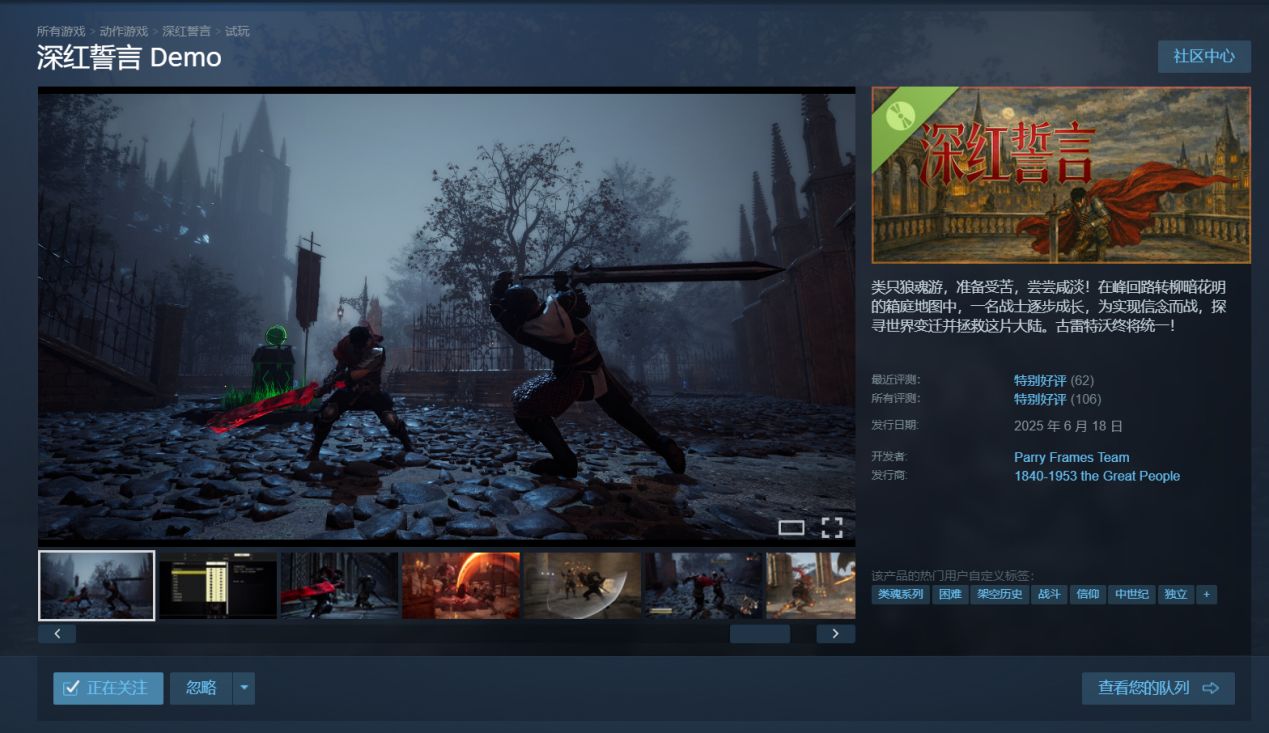Enter fullscreen via the expand icon
The width and height of the screenshot is (1269, 733).
(x=832, y=528)
